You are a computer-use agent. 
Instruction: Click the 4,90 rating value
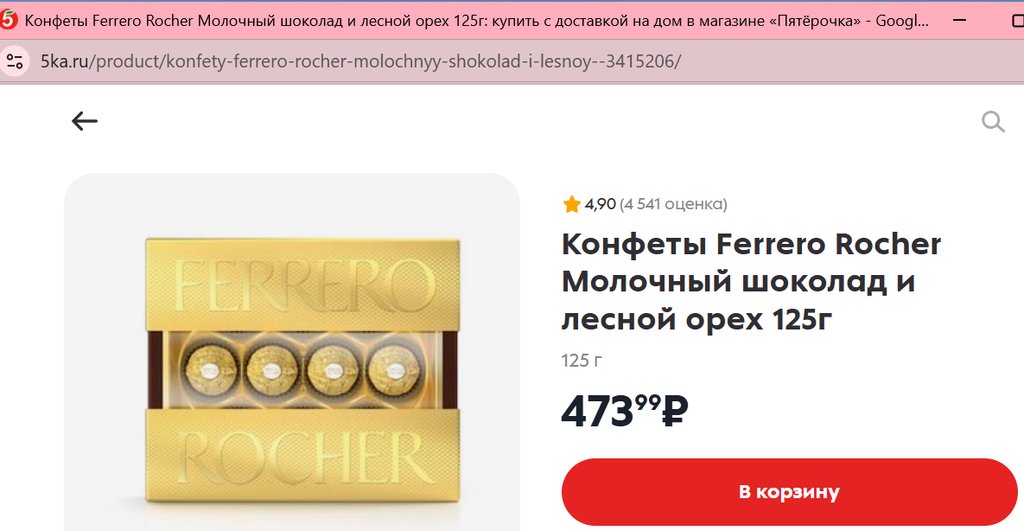[600, 204]
